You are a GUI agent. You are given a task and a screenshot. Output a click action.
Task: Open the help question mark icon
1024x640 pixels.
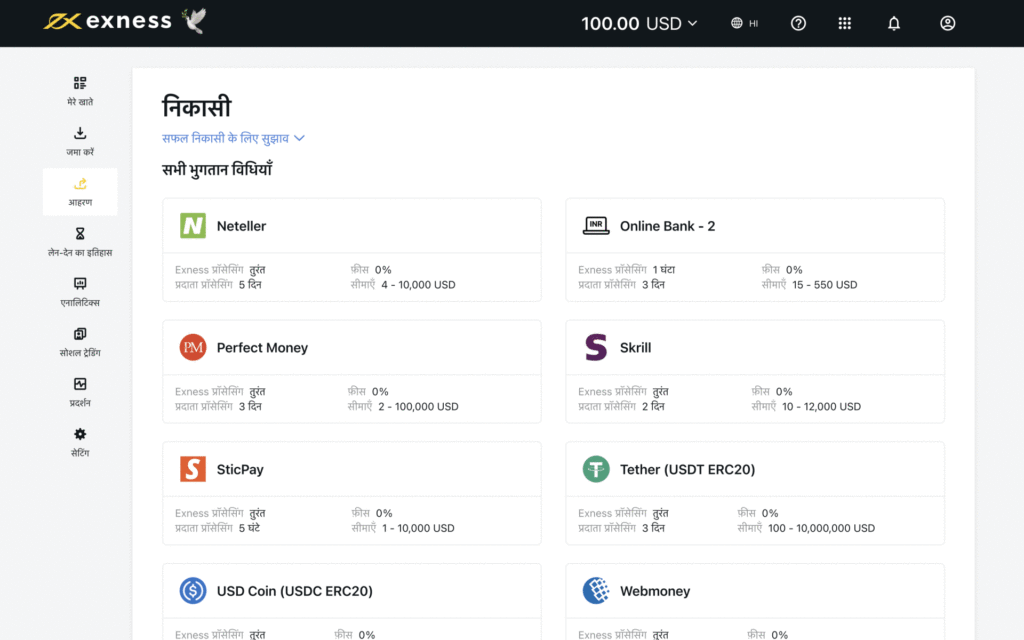[798, 24]
